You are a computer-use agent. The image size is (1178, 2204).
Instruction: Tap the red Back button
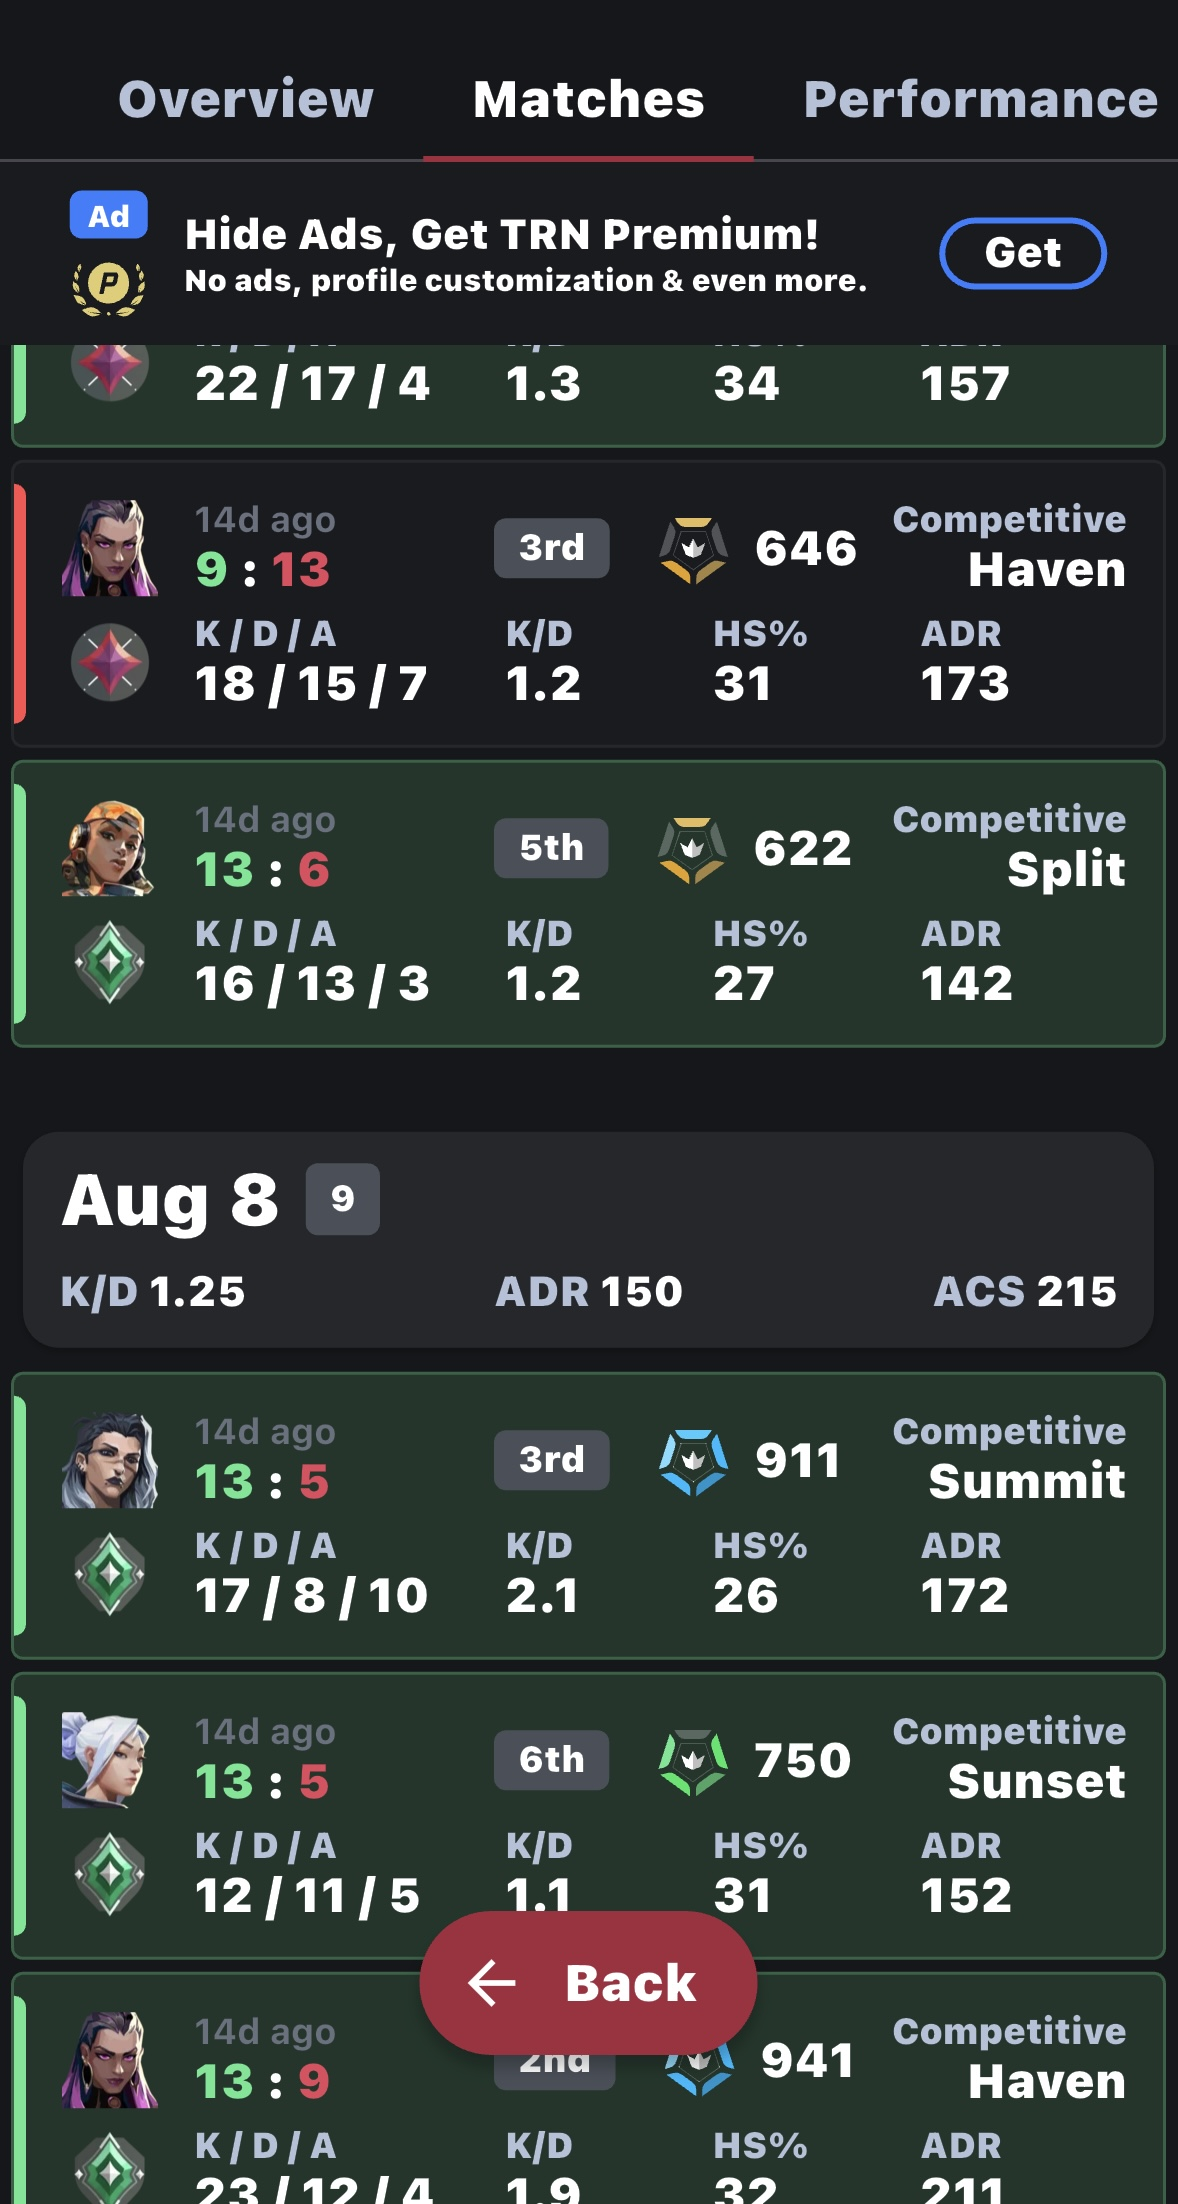click(588, 1982)
